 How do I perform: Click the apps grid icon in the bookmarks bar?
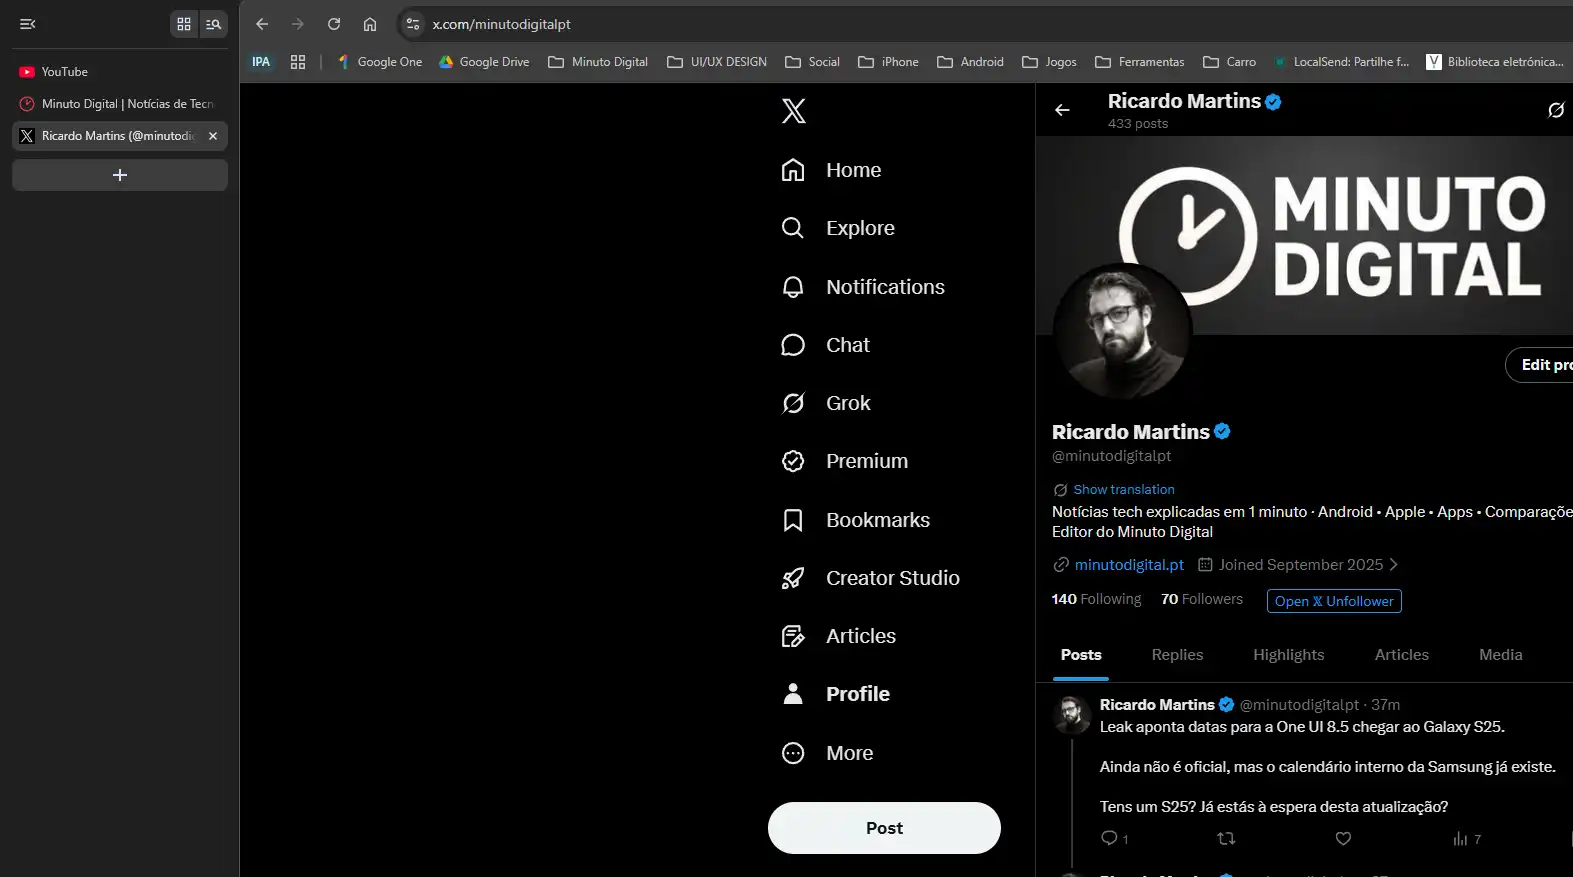coord(298,62)
